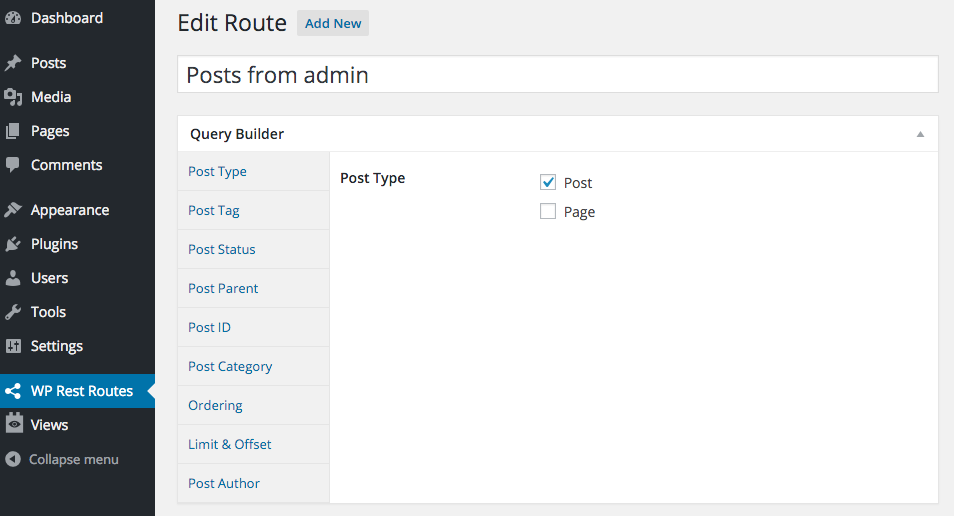Open Media via its camera icon

point(13,97)
